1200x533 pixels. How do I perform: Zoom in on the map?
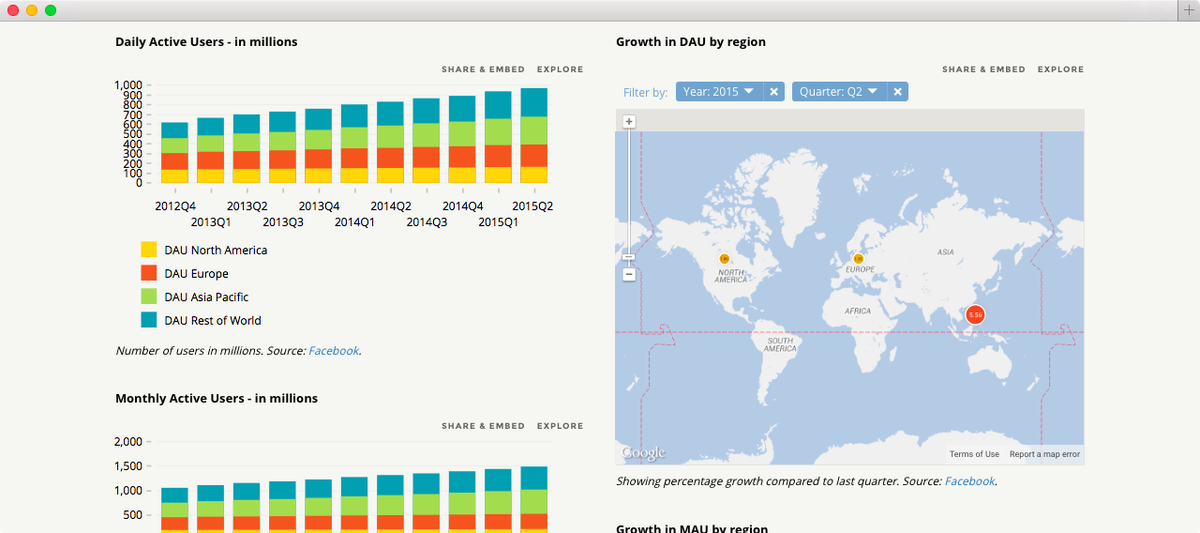coord(629,122)
